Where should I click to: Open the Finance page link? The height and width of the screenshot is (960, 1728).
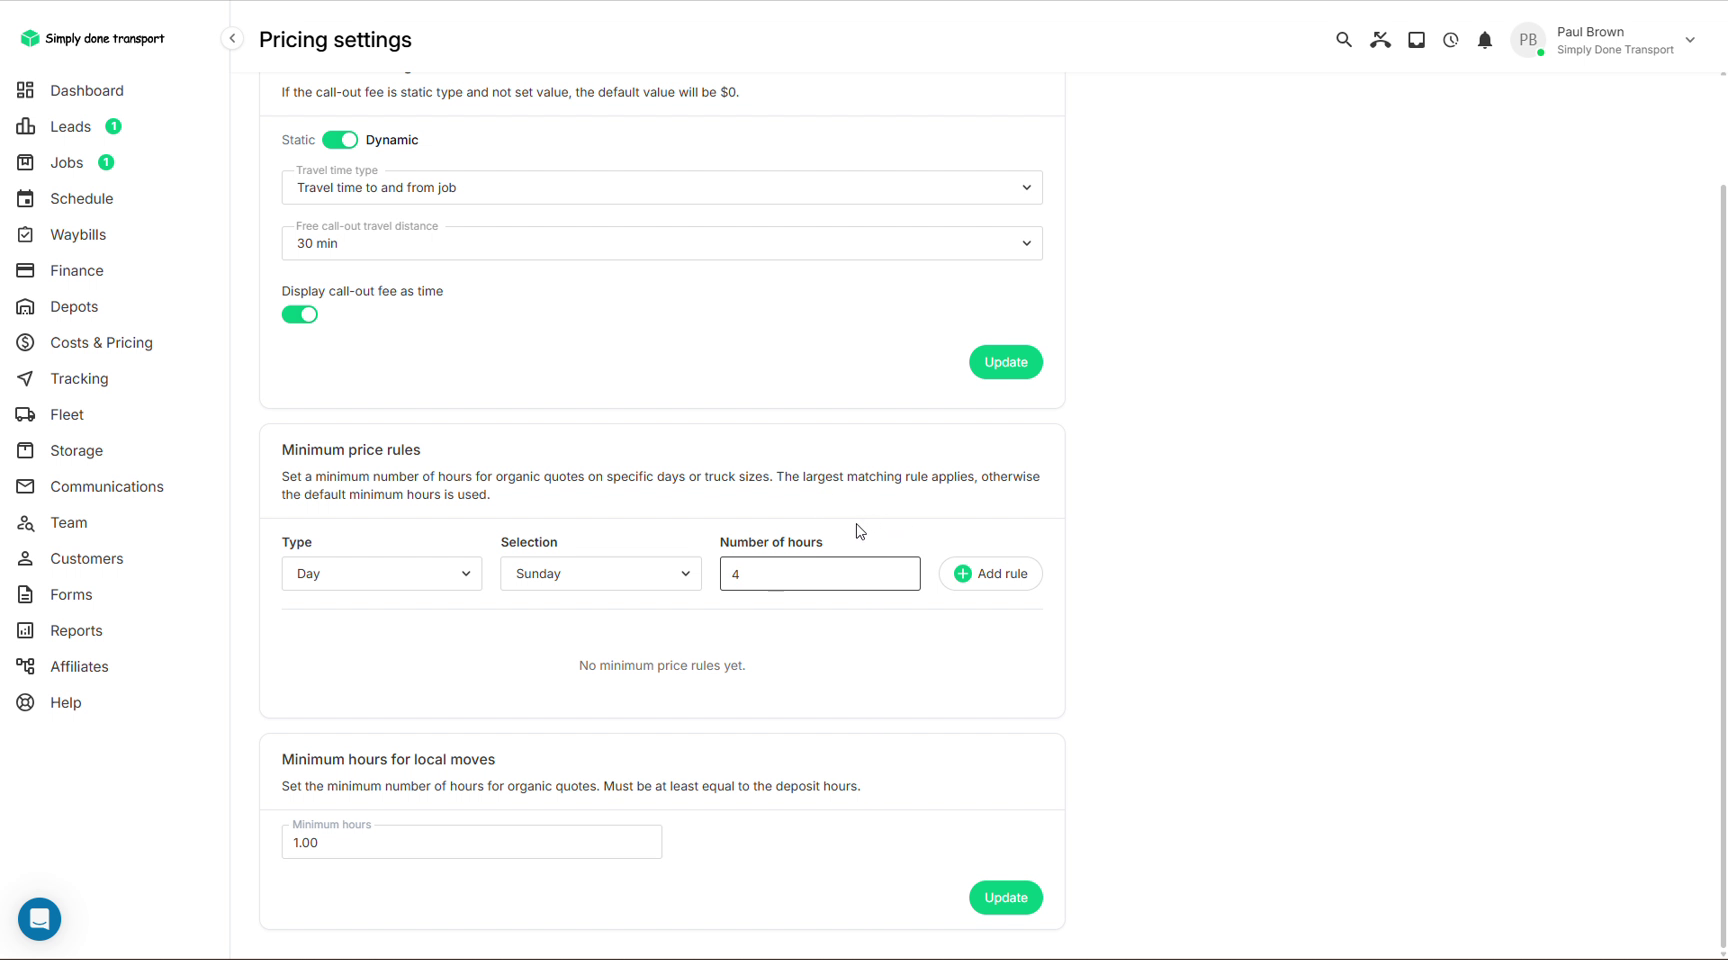(76, 270)
